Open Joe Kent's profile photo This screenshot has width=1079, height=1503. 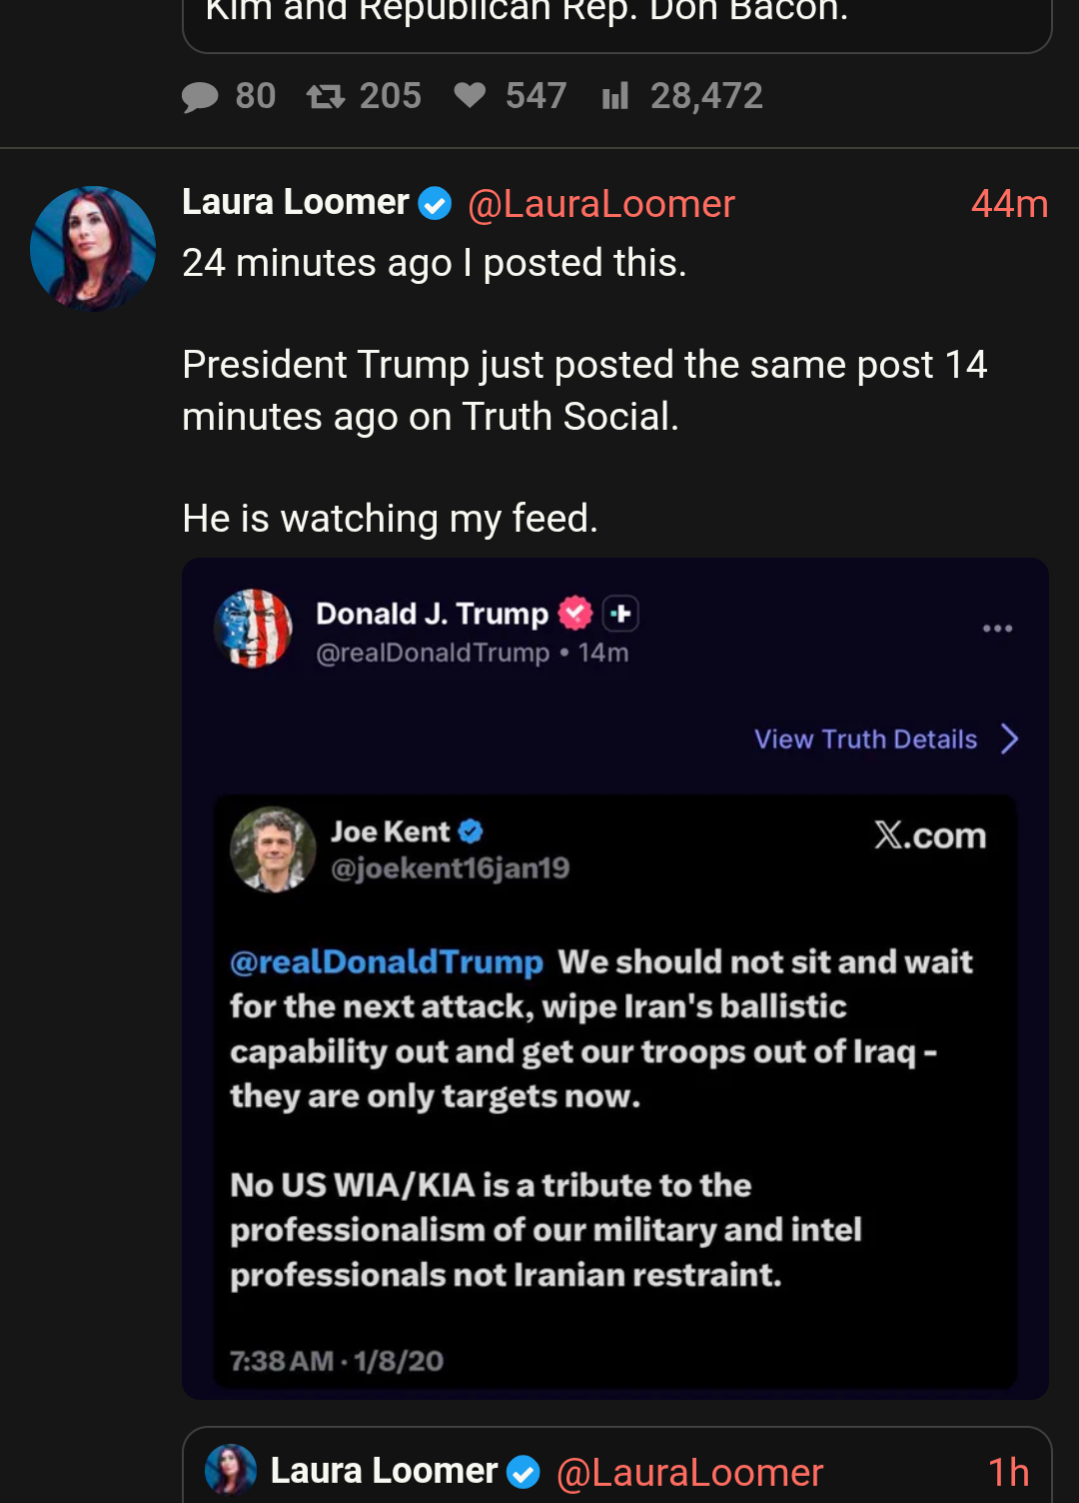[273, 849]
